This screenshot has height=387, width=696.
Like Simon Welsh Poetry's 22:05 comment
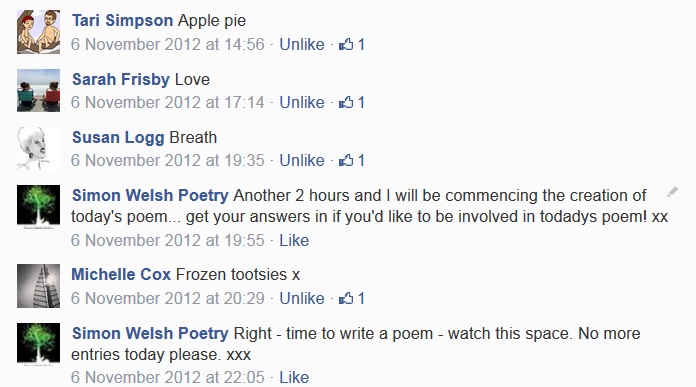tap(294, 377)
